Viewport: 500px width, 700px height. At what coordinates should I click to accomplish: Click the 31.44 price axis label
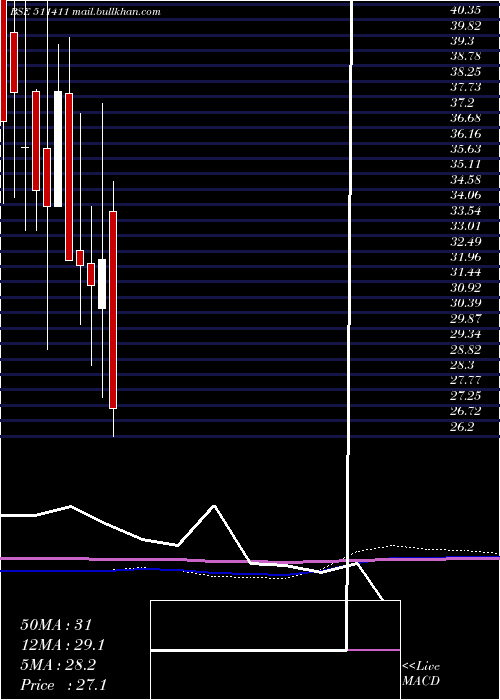click(x=465, y=273)
